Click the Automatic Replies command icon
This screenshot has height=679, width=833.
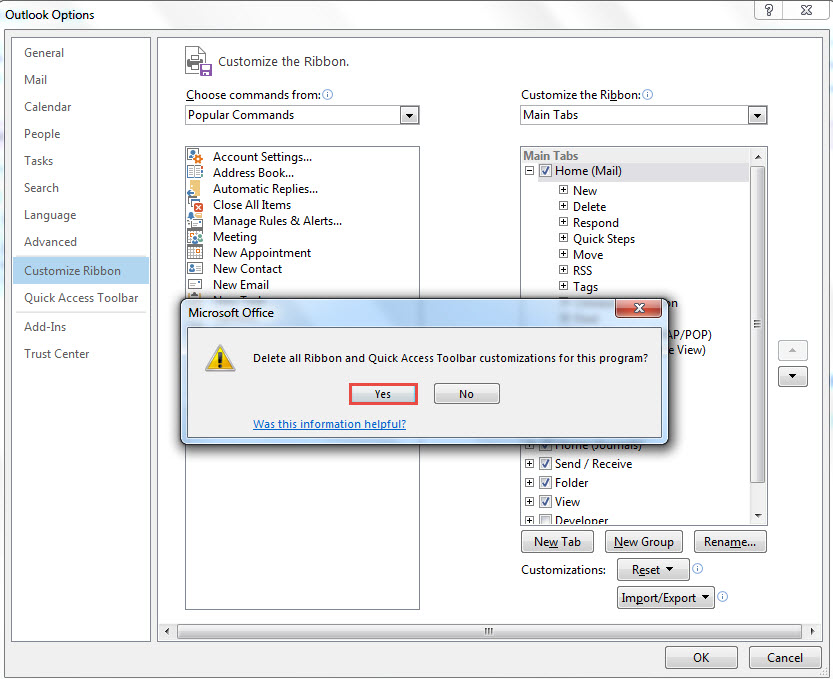[195, 188]
